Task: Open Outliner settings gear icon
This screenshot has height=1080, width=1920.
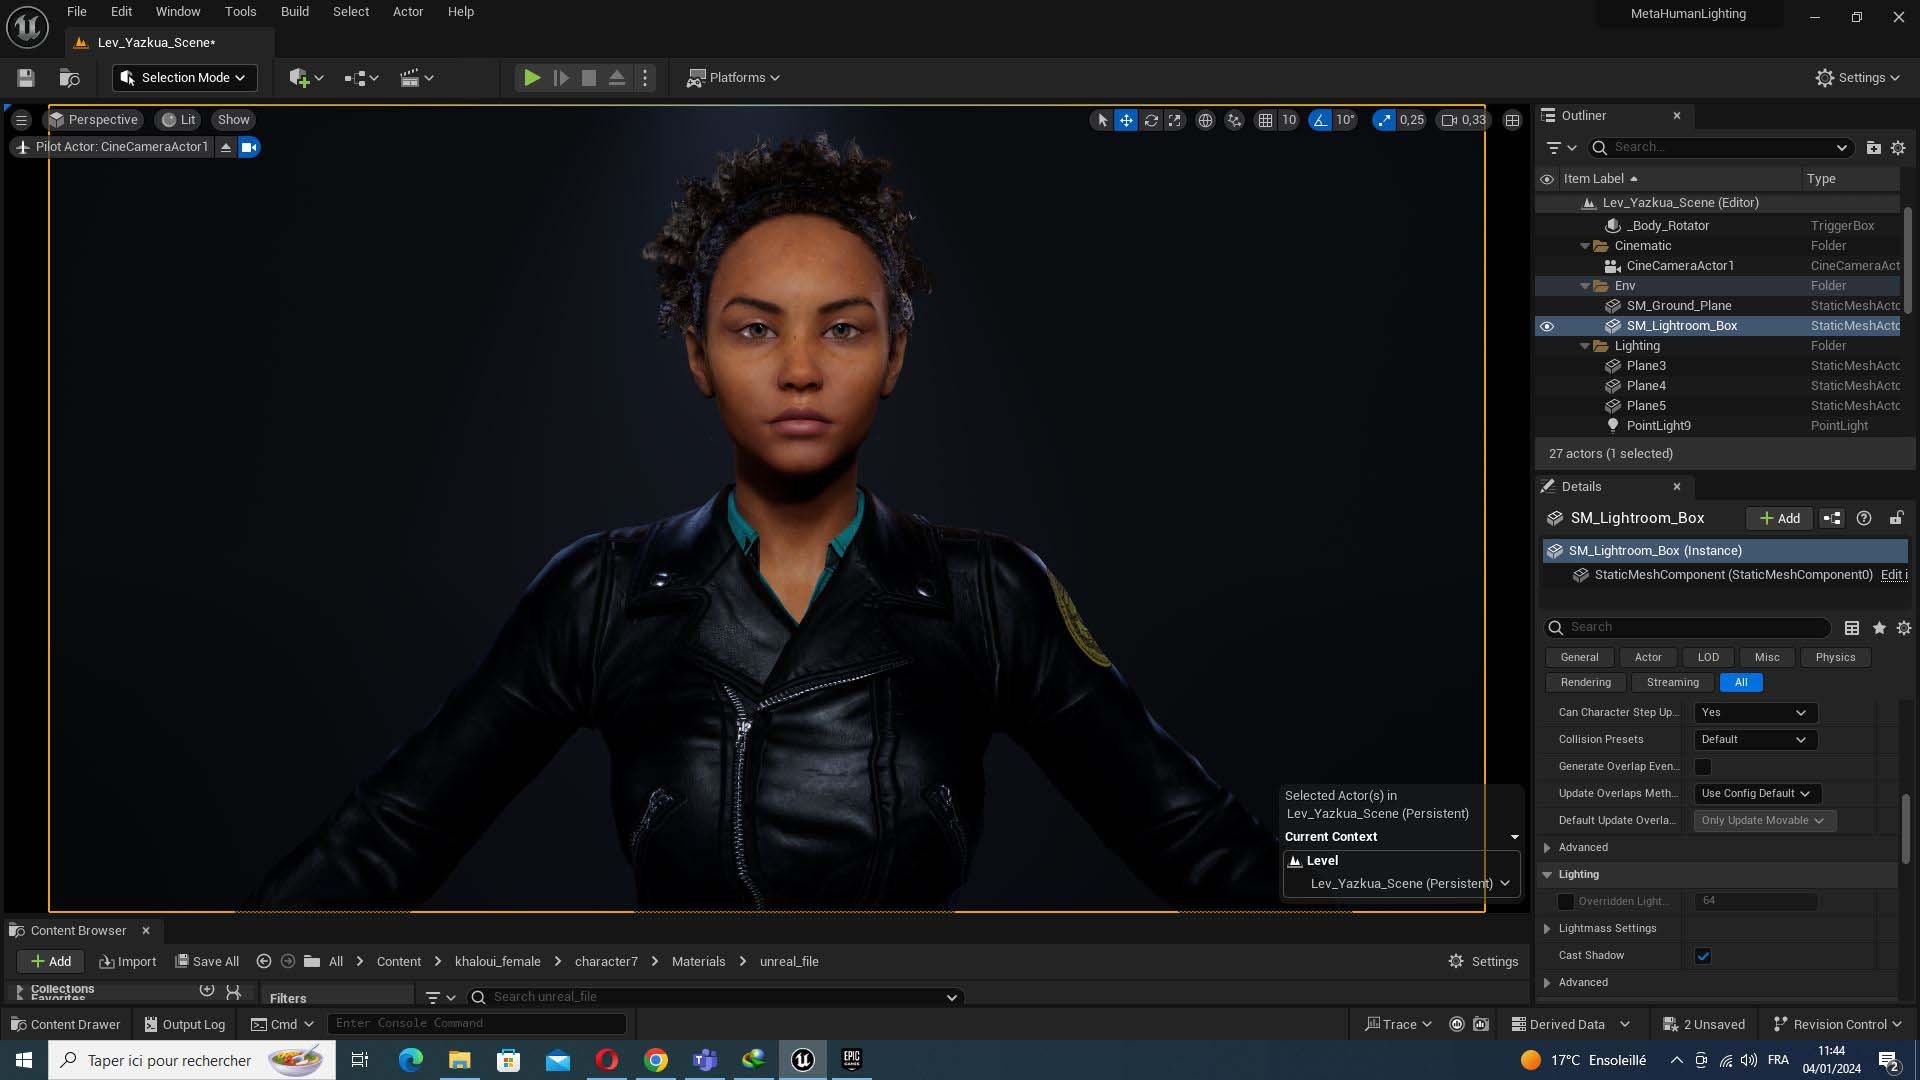Action: (x=1898, y=147)
